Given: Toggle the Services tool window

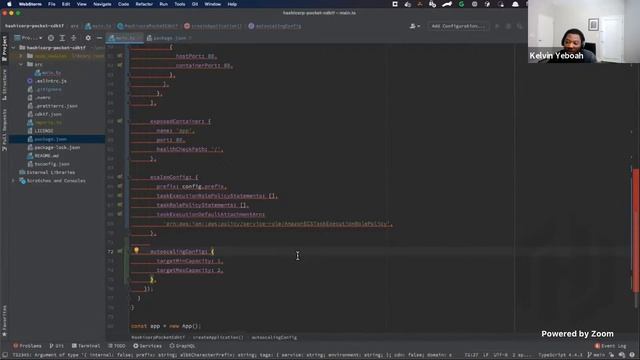Looking at the screenshot, I should (147, 346).
